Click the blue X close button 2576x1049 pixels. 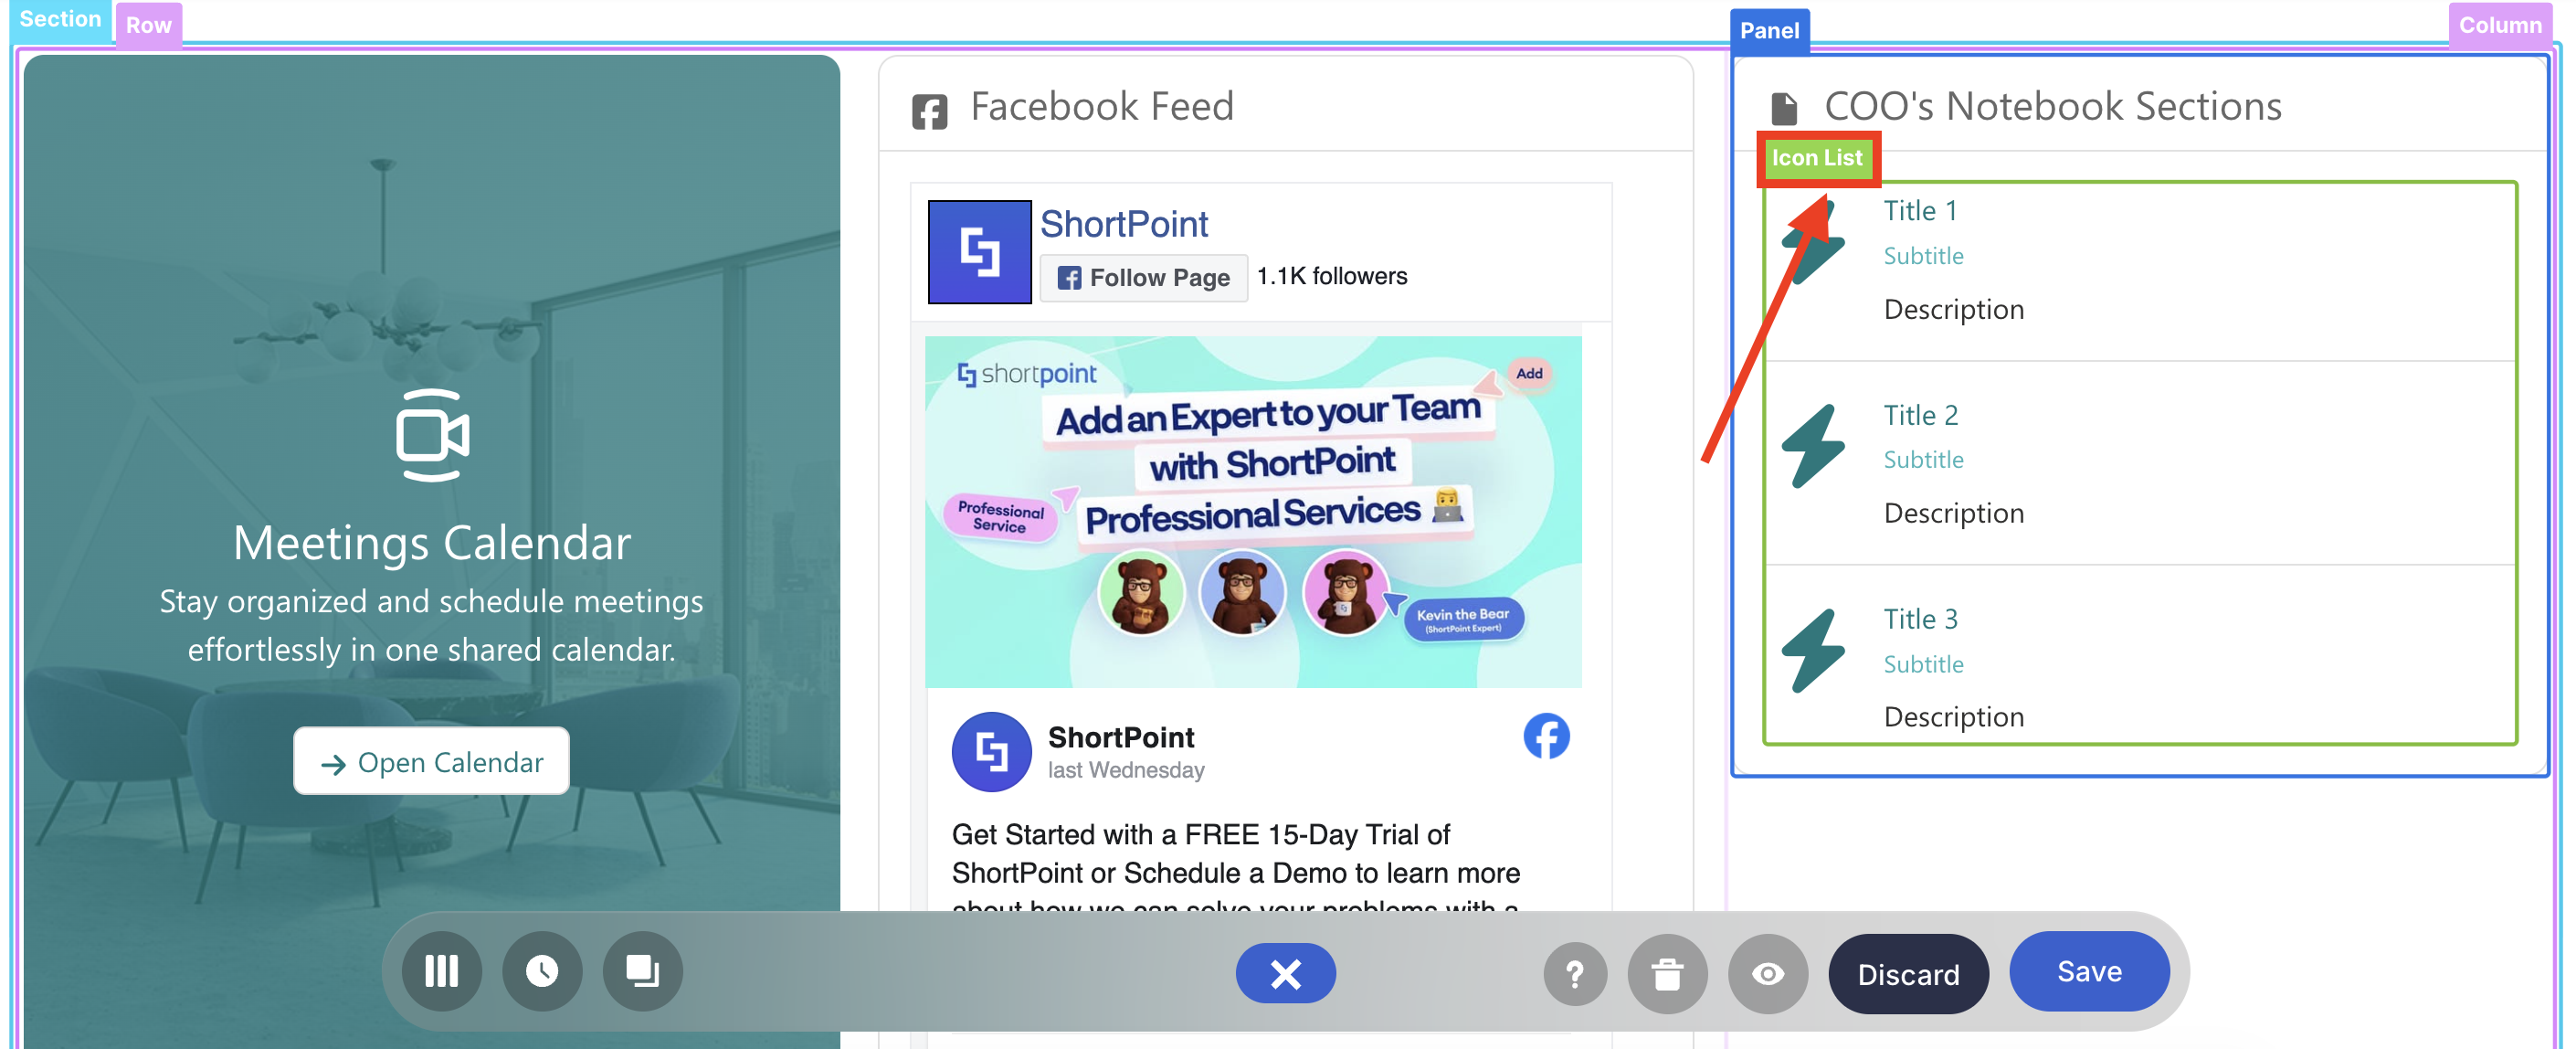coord(1285,973)
